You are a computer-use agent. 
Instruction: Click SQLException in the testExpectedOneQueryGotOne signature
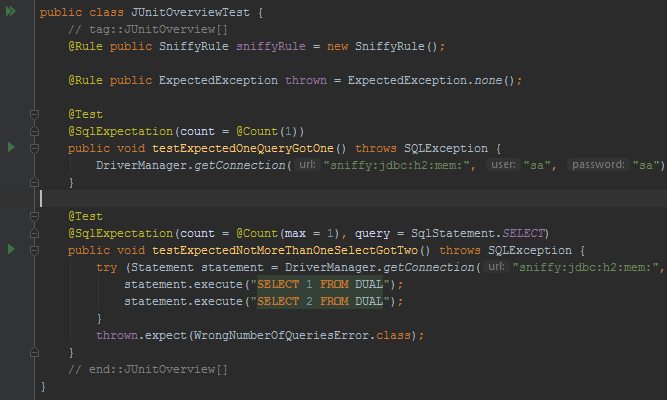coord(446,148)
